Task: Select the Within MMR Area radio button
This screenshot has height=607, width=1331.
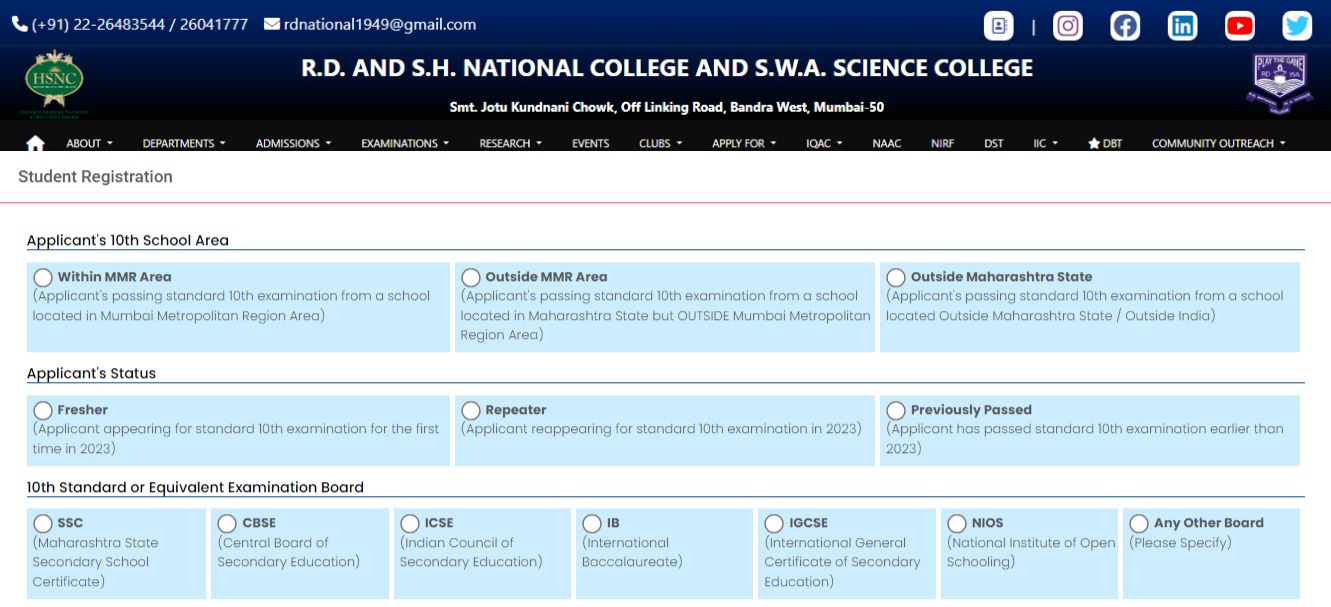Action: point(43,277)
